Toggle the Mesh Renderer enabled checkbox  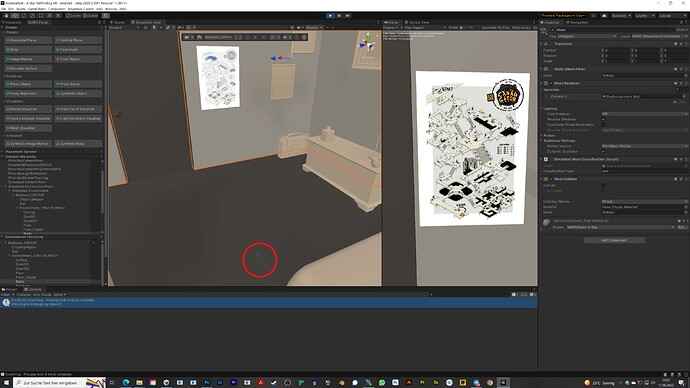[x=551, y=83]
